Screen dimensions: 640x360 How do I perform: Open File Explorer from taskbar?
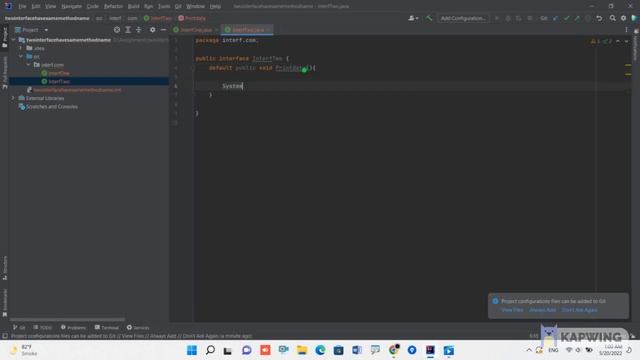[302, 350]
